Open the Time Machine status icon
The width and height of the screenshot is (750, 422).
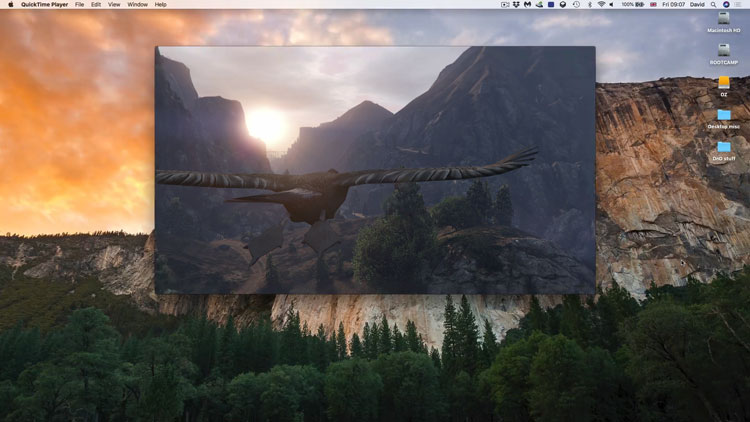(x=576, y=4)
